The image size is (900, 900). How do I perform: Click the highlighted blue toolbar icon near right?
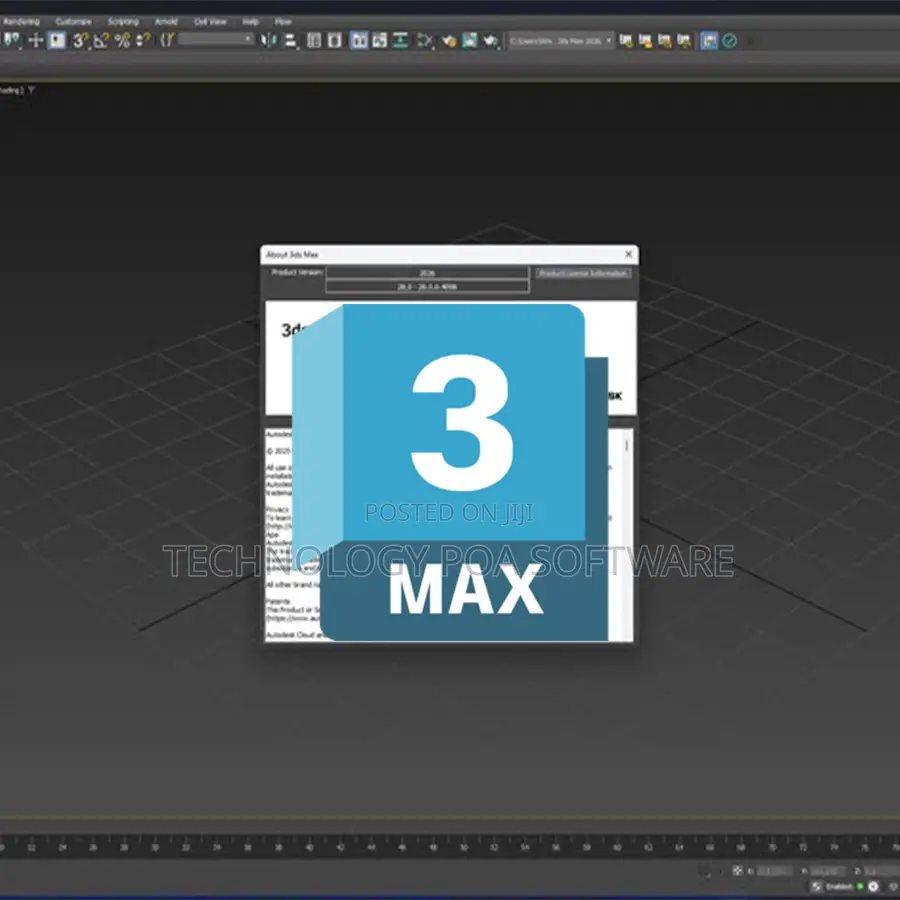pyautogui.click(x=709, y=41)
